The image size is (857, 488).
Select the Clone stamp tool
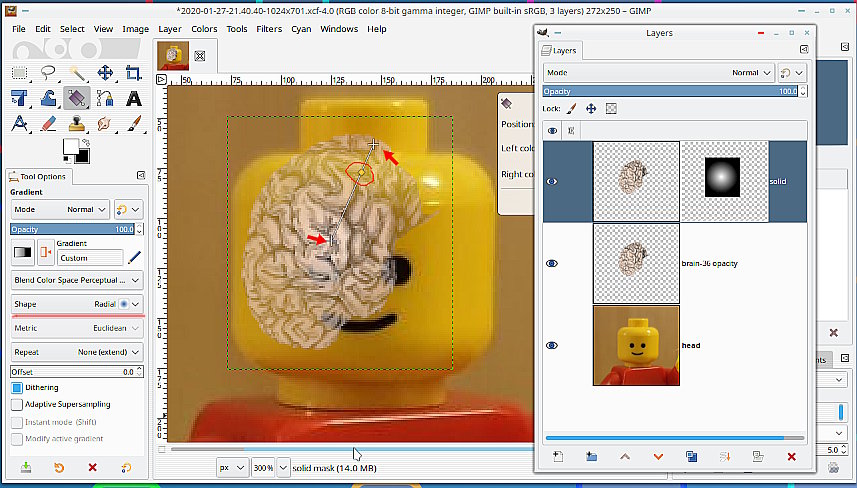pyautogui.click(x=76, y=124)
